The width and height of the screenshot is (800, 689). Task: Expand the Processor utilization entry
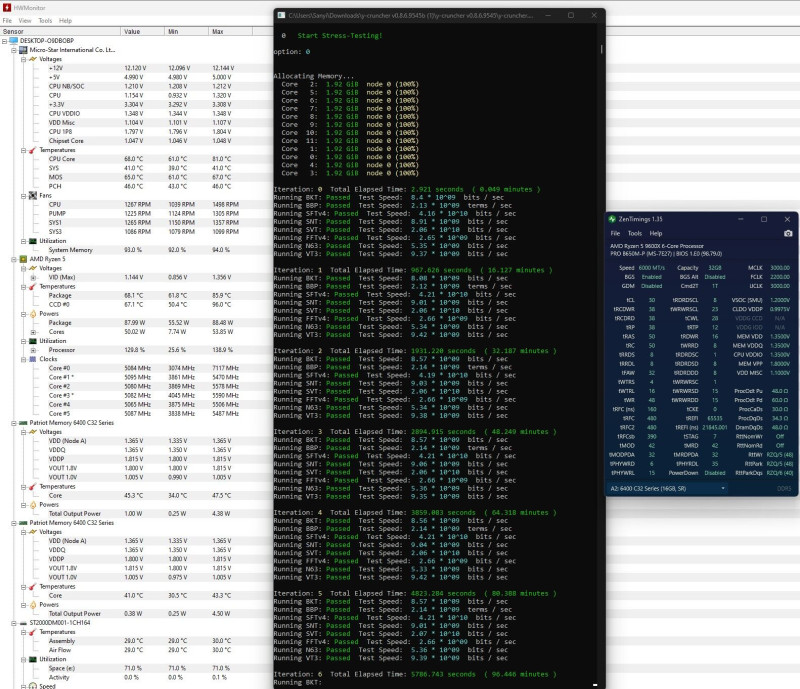(x=33, y=350)
